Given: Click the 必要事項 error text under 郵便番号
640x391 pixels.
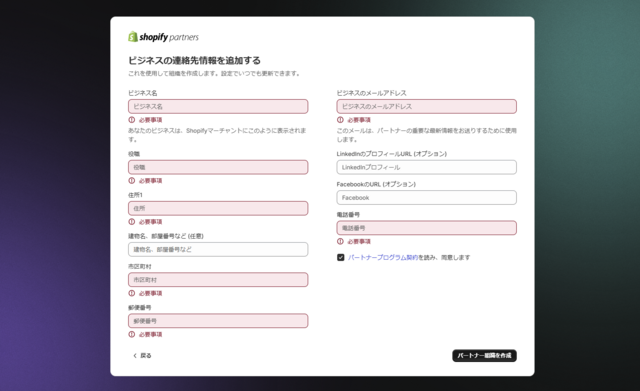Looking at the screenshot, I should pyautogui.click(x=150, y=334).
